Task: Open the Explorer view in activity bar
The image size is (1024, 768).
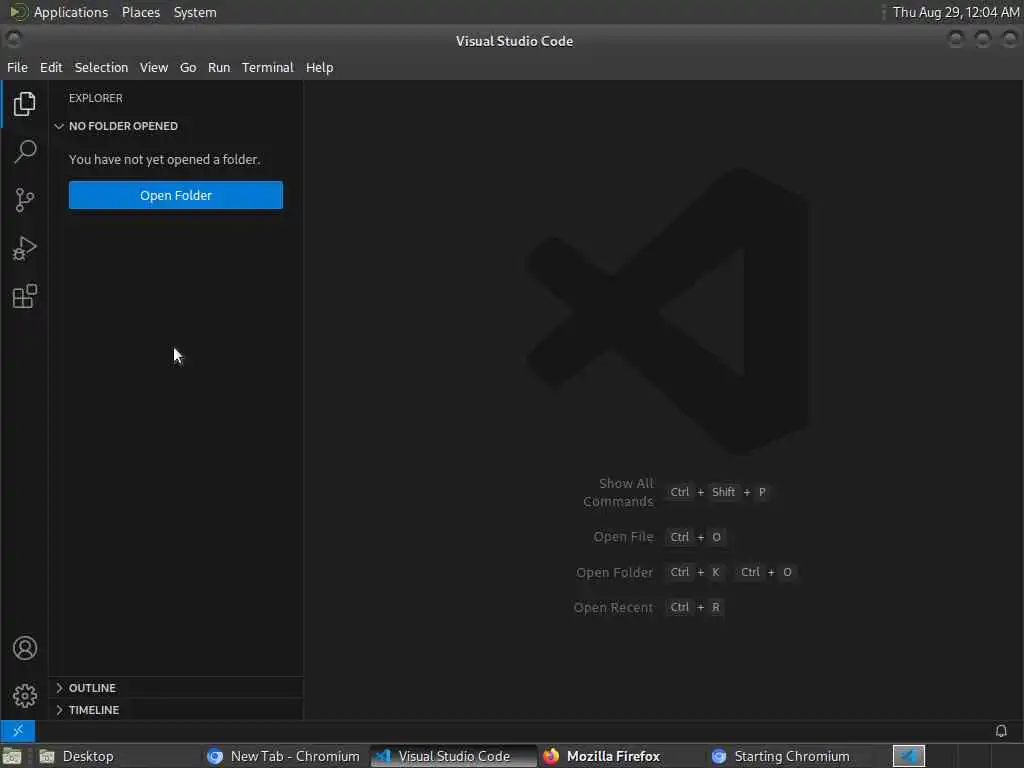Action: pos(25,104)
